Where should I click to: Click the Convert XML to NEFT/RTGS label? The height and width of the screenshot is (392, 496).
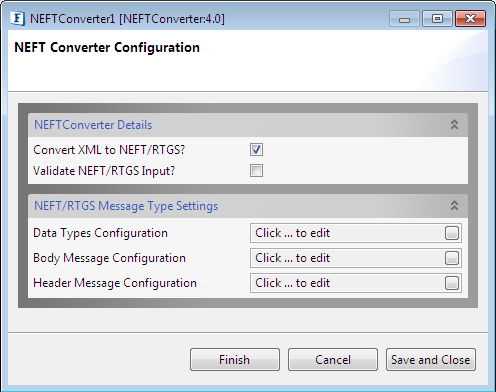coord(109,150)
